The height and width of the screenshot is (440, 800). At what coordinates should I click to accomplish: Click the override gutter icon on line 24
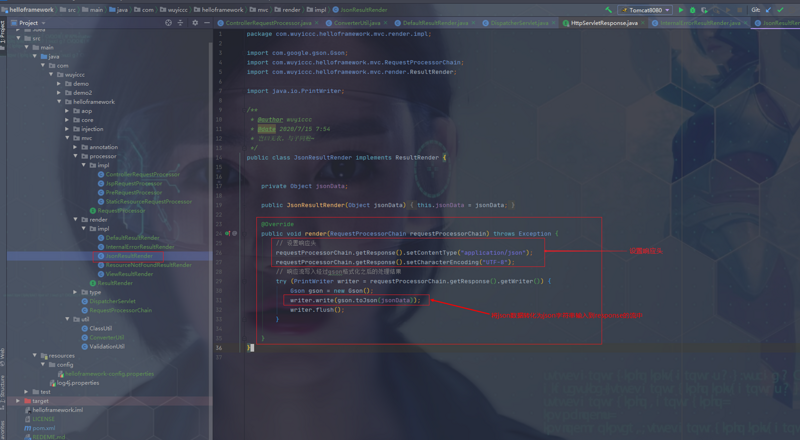pyautogui.click(x=228, y=233)
